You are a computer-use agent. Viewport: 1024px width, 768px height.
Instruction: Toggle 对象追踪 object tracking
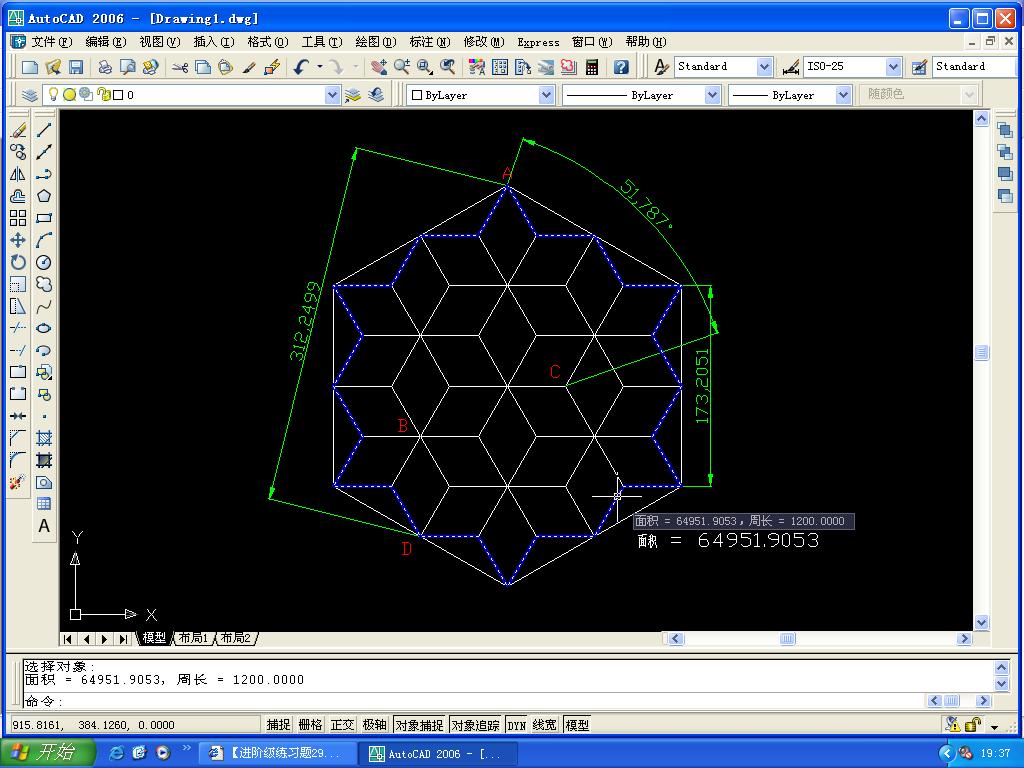click(x=475, y=725)
